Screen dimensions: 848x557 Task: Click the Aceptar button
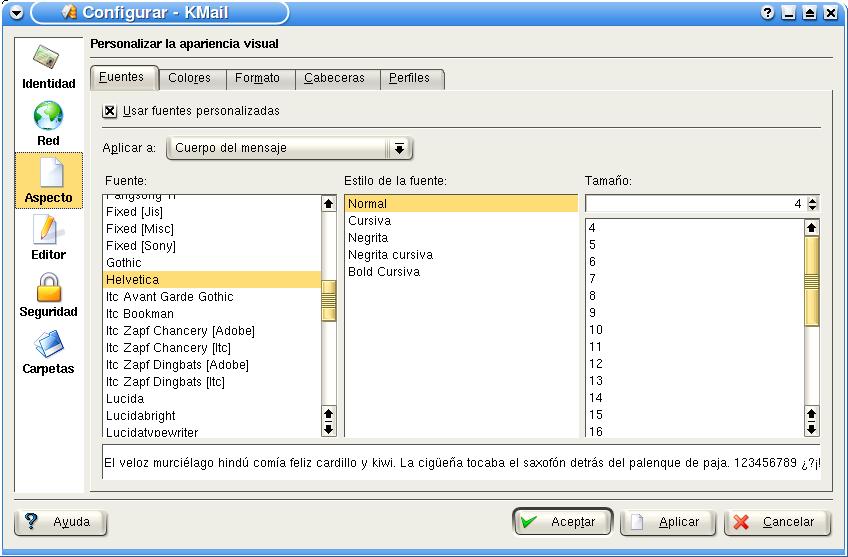(562, 522)
